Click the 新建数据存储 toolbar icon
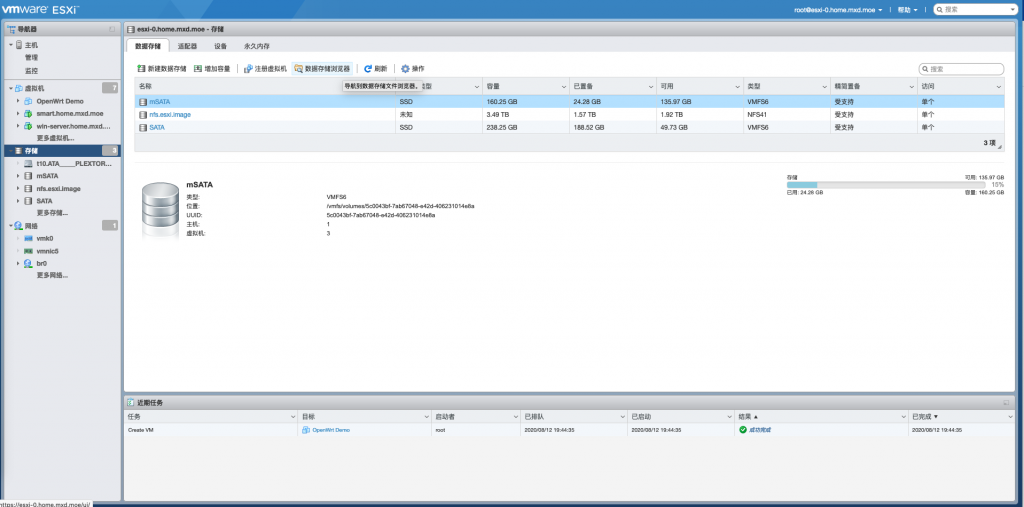1024x507 pixels. tap(141, 69)
